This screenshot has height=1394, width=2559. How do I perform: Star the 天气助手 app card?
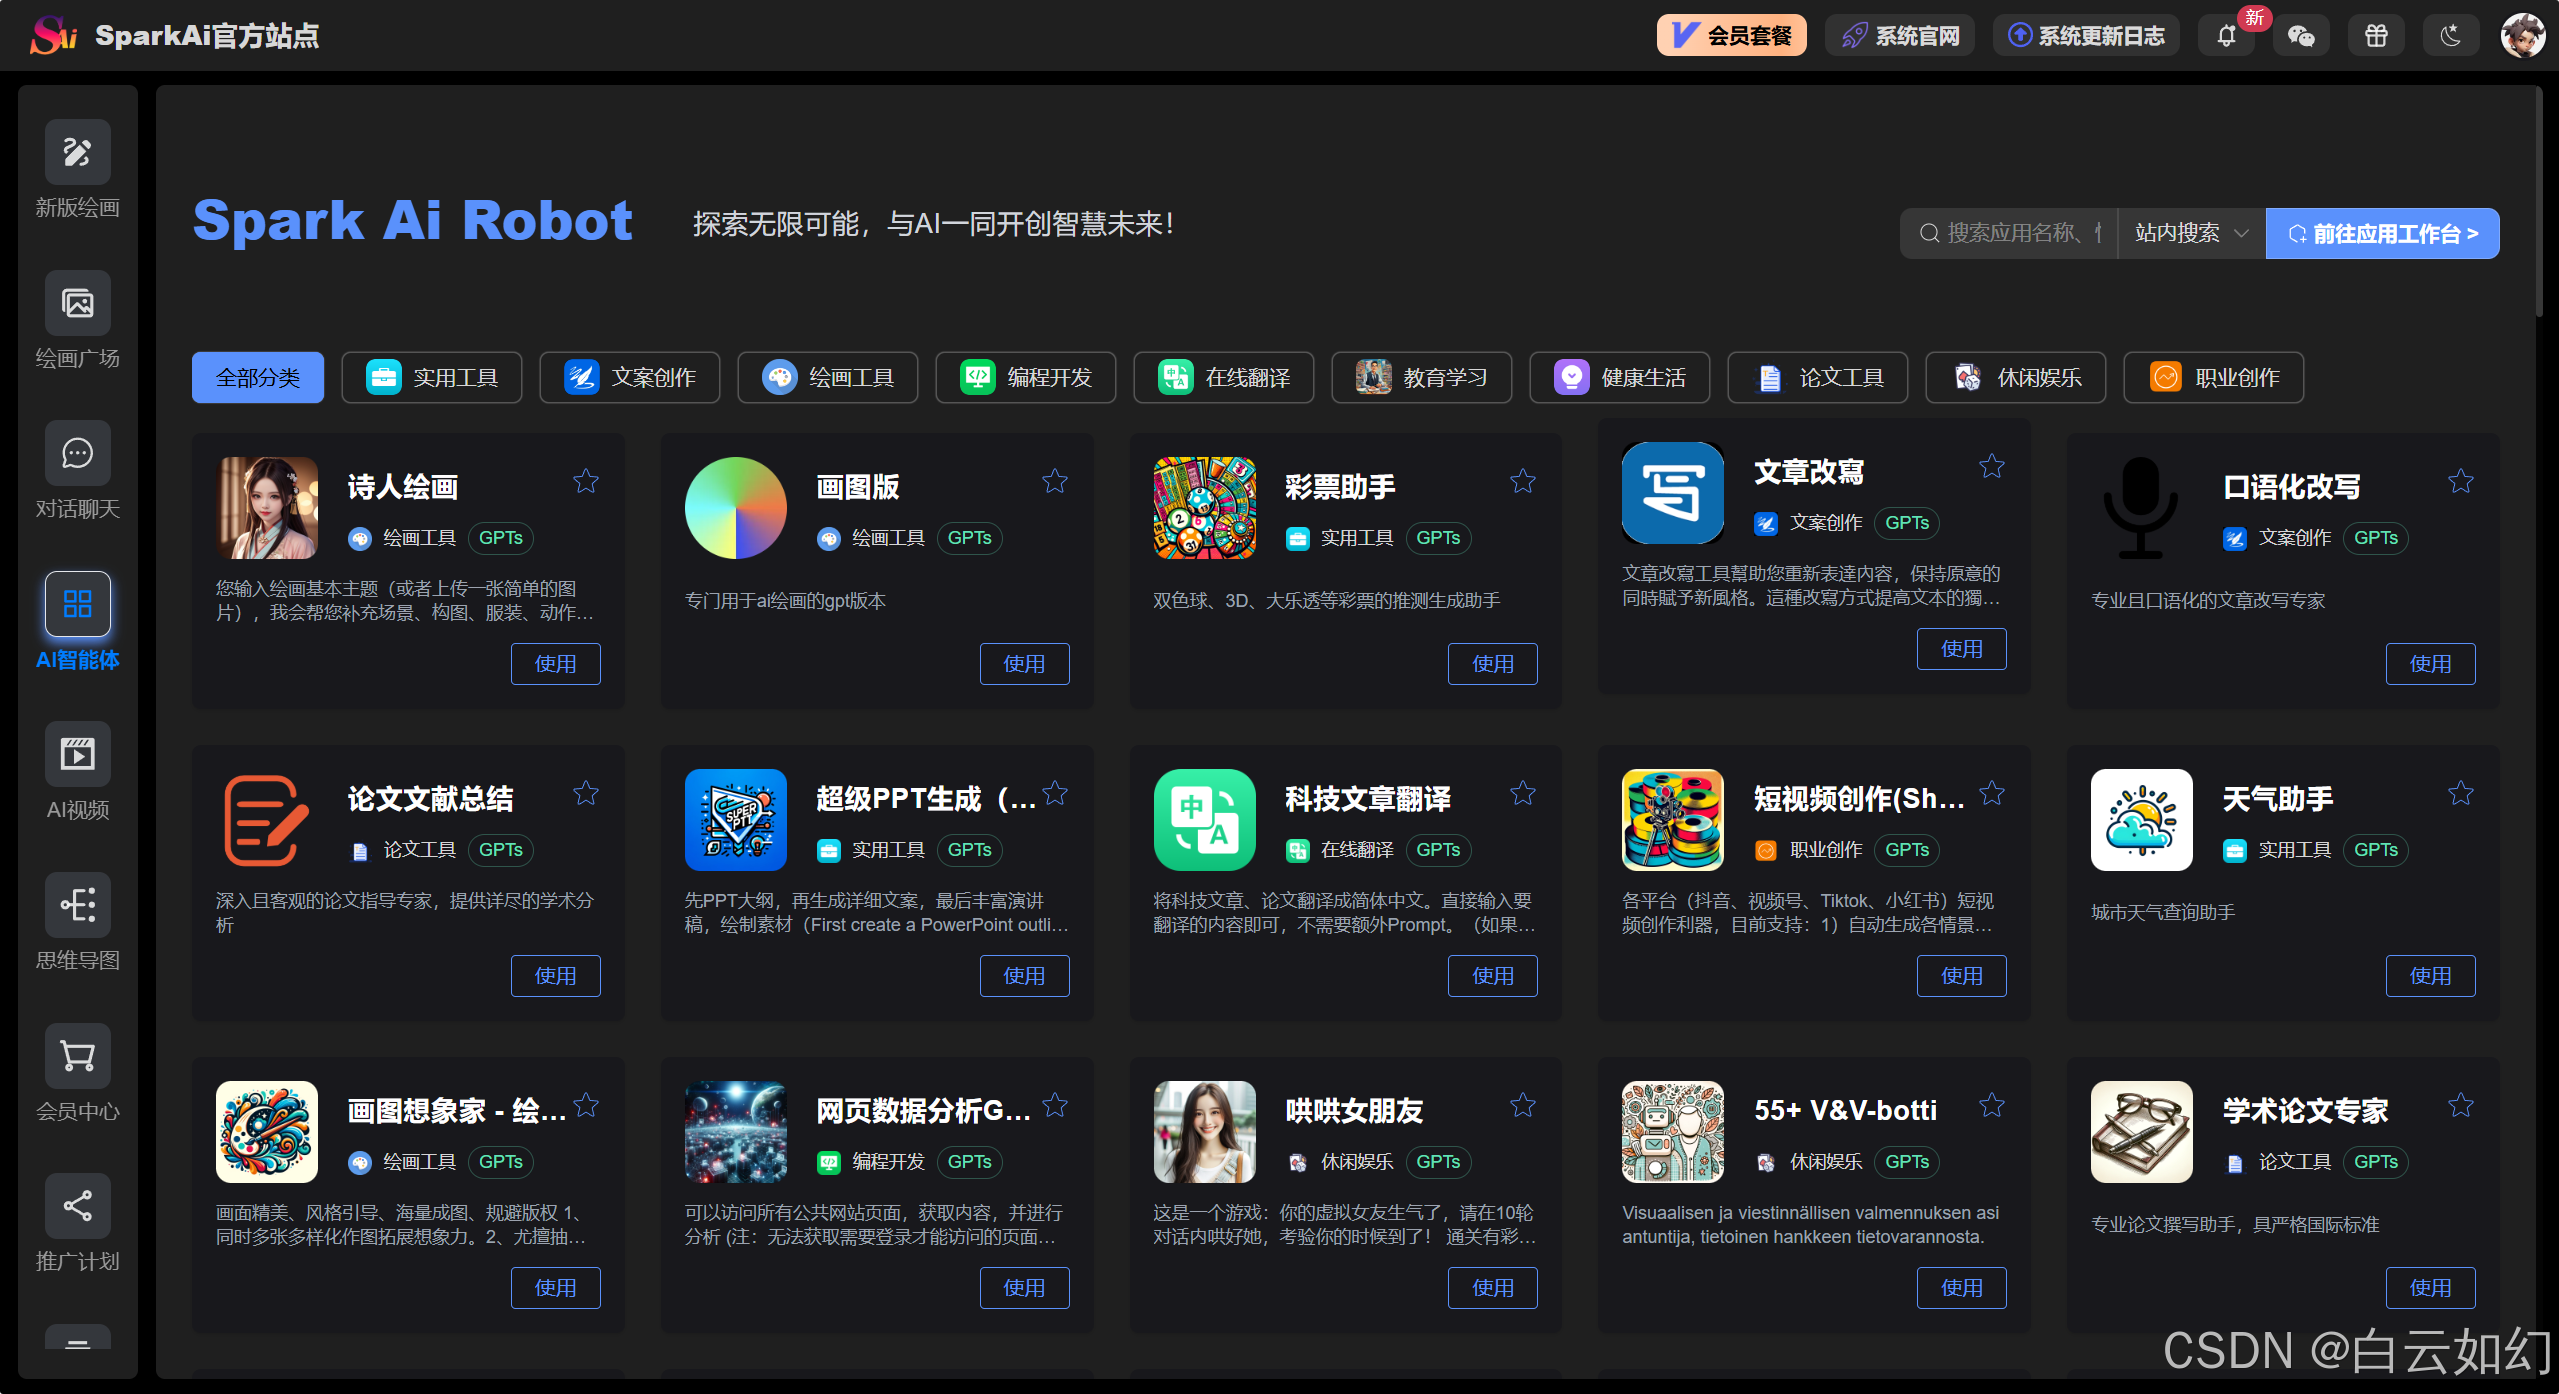point(2461,794)
